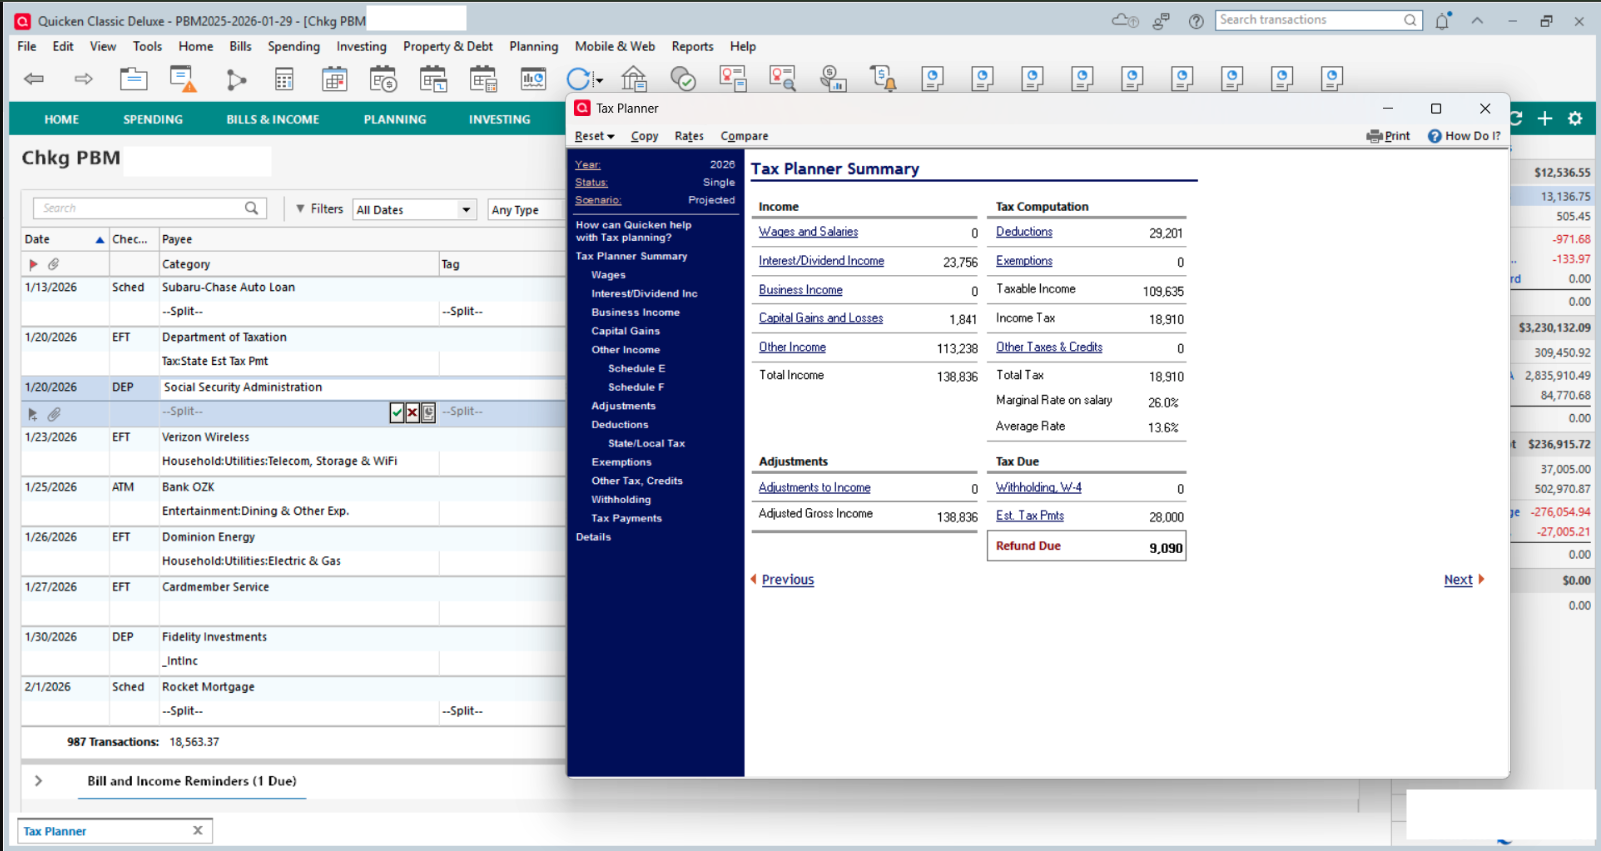The height and width of the screenshot is (851, 1601).
Task: Click the green save transaction checkmark
Action: (x=397, y=412)
